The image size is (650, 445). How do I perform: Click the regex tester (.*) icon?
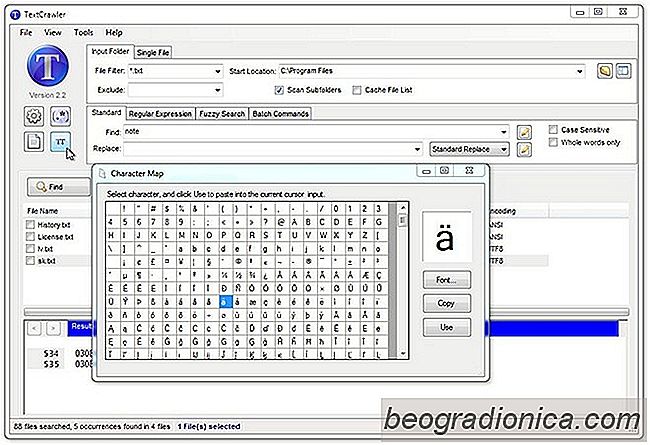(x=59, y=116)
